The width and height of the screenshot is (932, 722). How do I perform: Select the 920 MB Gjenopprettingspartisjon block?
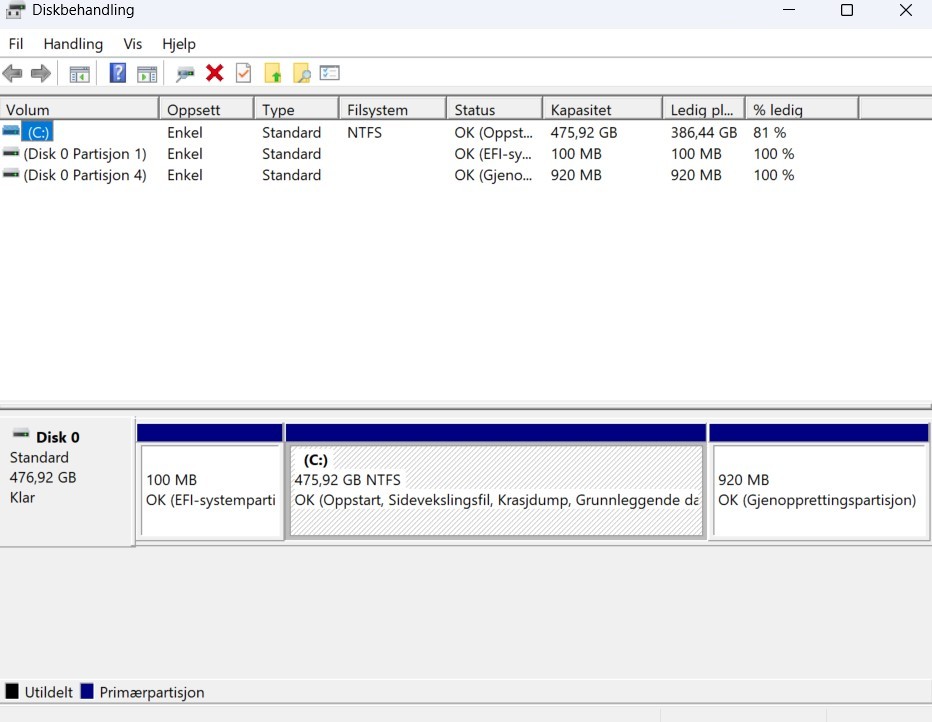coord(818,490)
